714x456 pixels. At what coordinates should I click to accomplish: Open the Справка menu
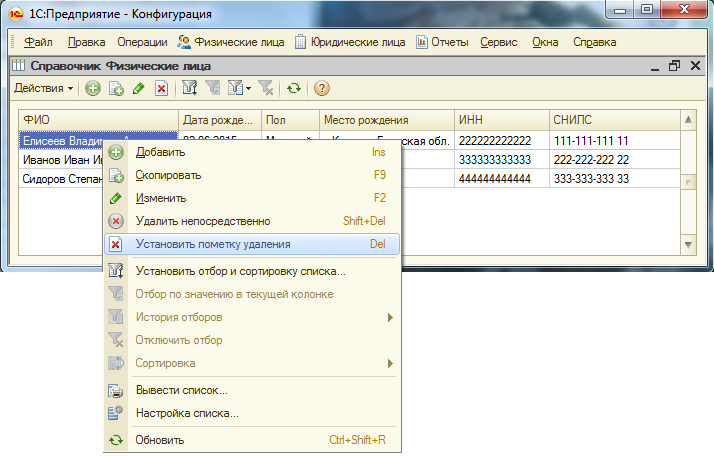click(x=594, y=42)
